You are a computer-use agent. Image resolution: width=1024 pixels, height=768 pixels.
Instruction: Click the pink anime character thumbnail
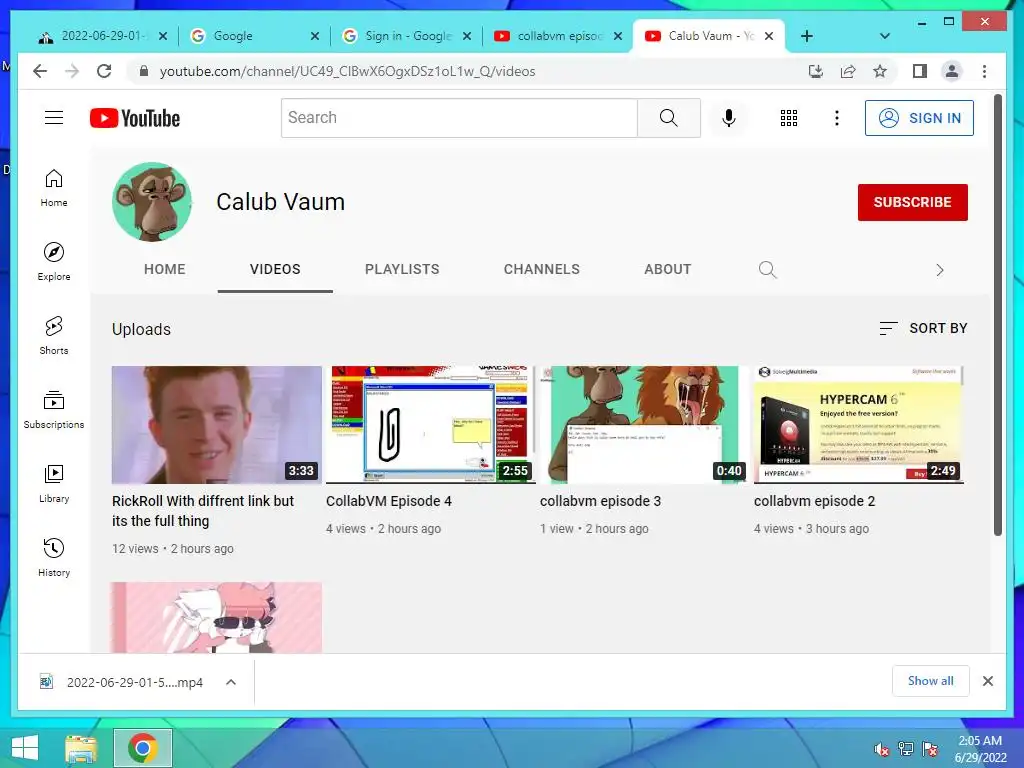pos(217,617)
